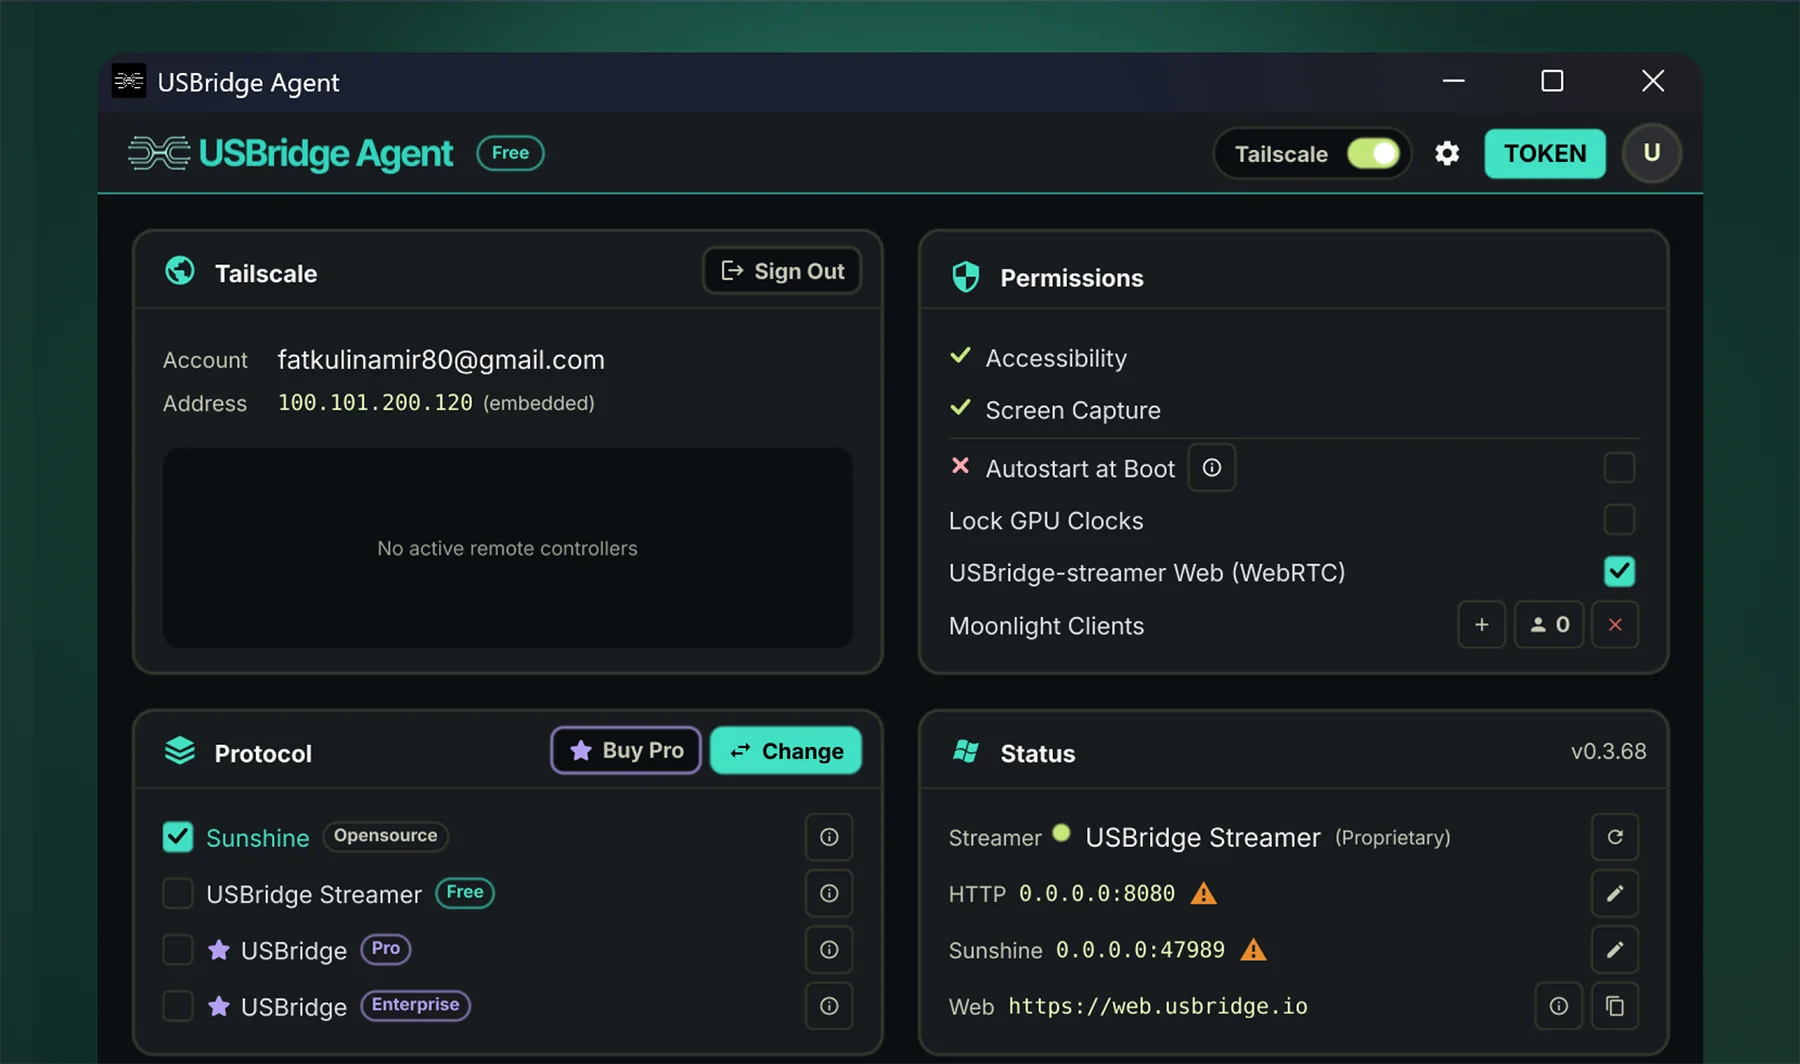Screen dimensions: 1800x1064
Task: Open info for Sunshine protocol
Action: pos(829,837)
